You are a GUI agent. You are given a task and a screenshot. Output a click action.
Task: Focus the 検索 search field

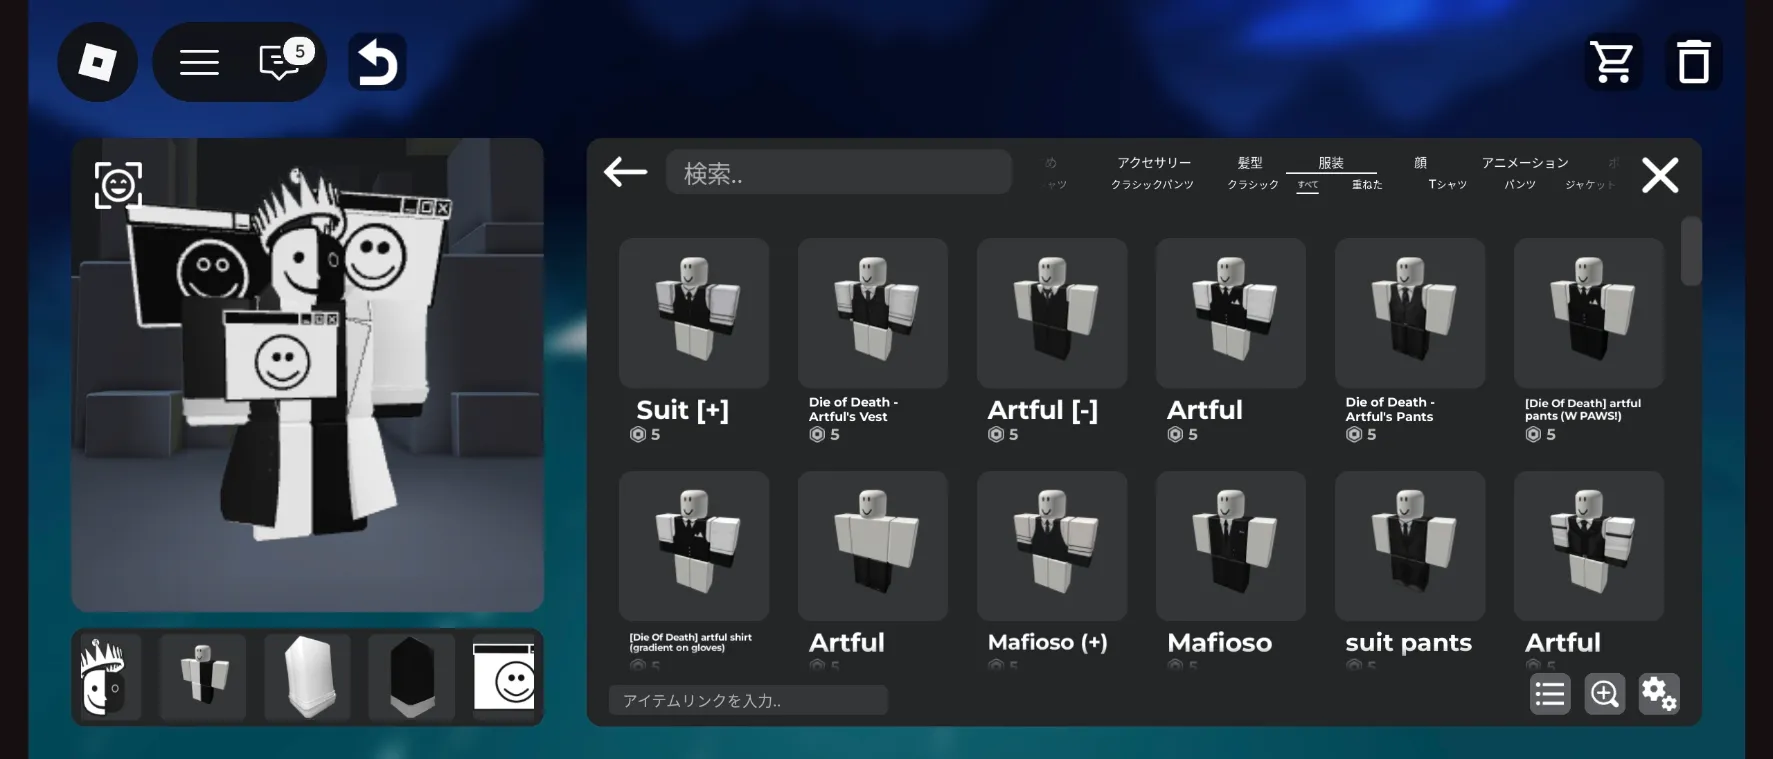(x=839, y=172)
